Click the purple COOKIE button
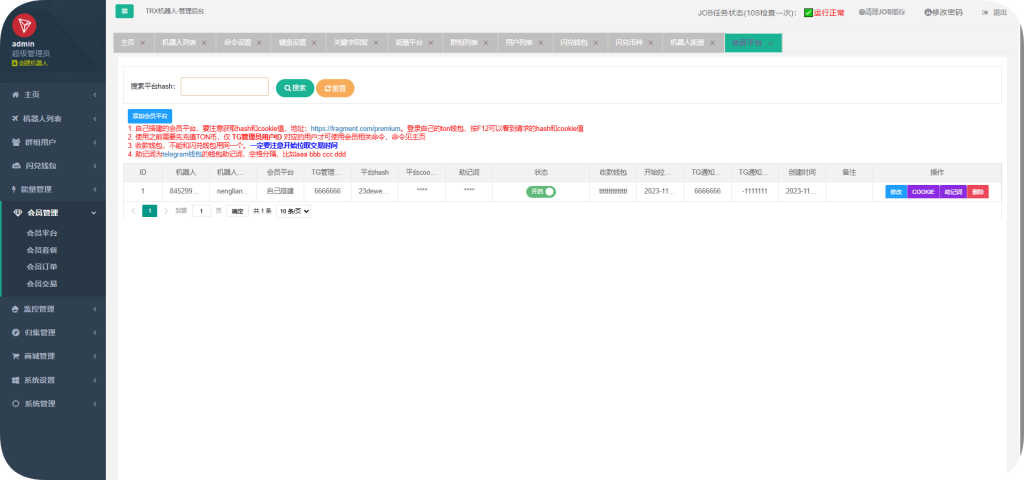 [x=923, y=192]
